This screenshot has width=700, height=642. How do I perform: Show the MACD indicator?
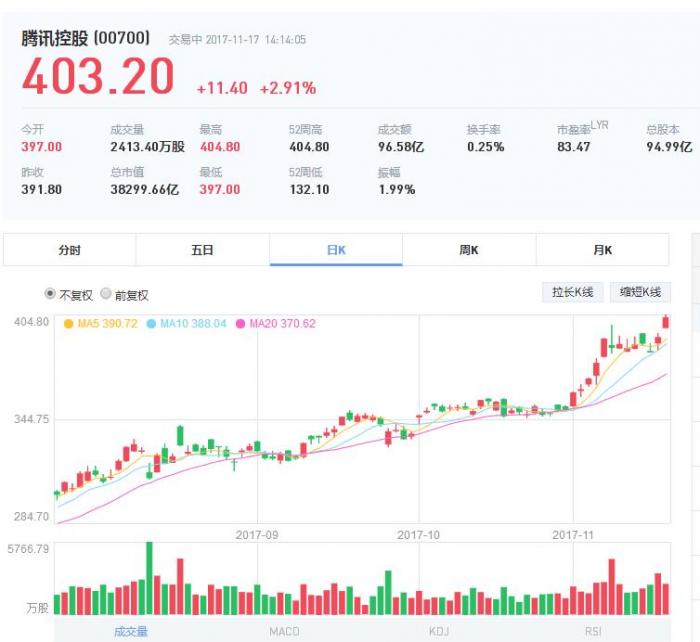(x=284, y=631)
